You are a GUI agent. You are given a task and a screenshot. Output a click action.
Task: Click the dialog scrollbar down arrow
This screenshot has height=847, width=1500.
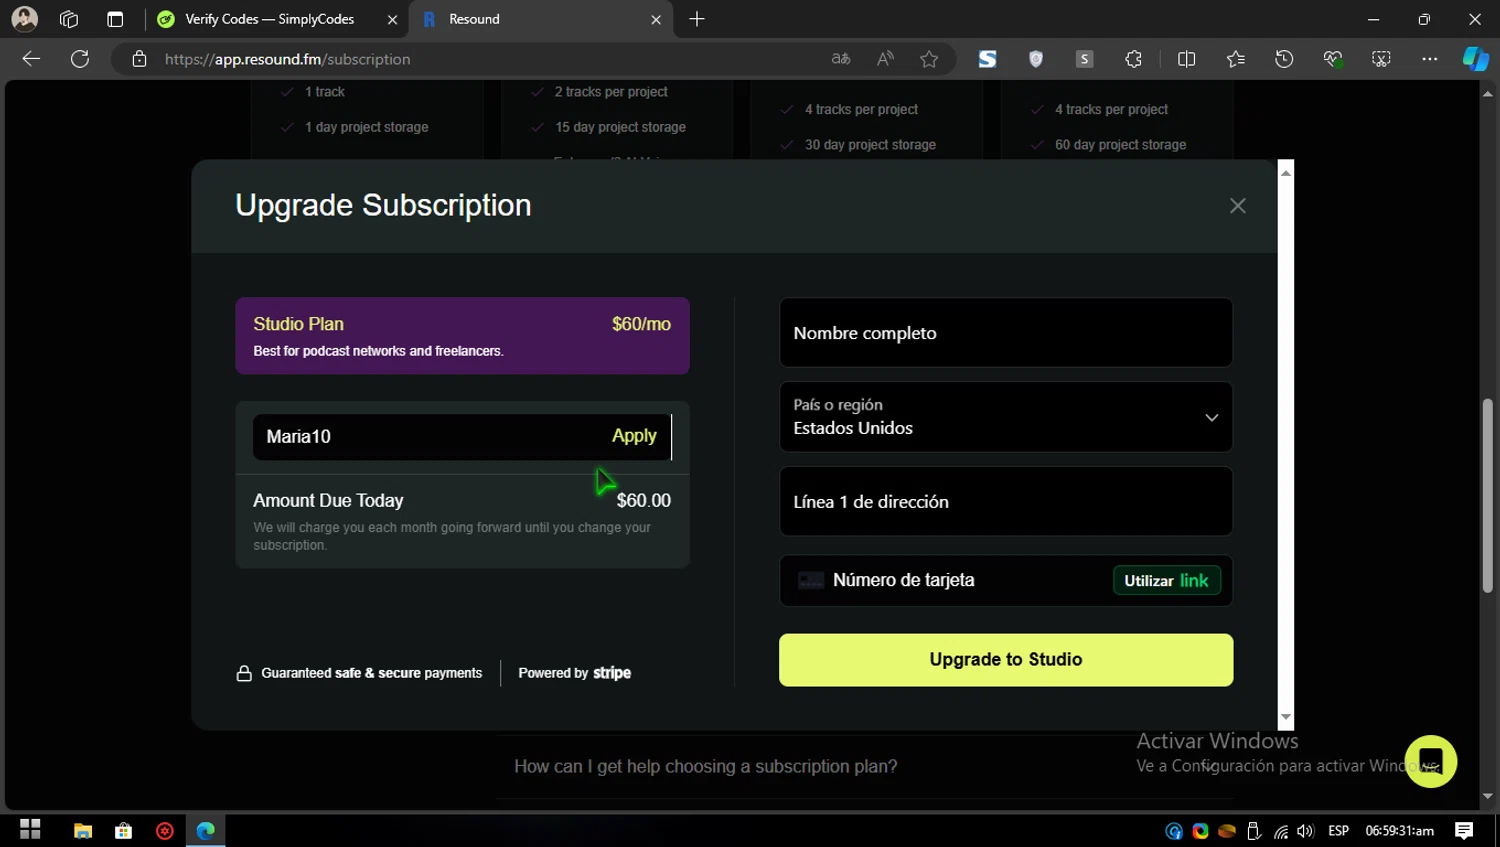click(x=1286, y=718)
